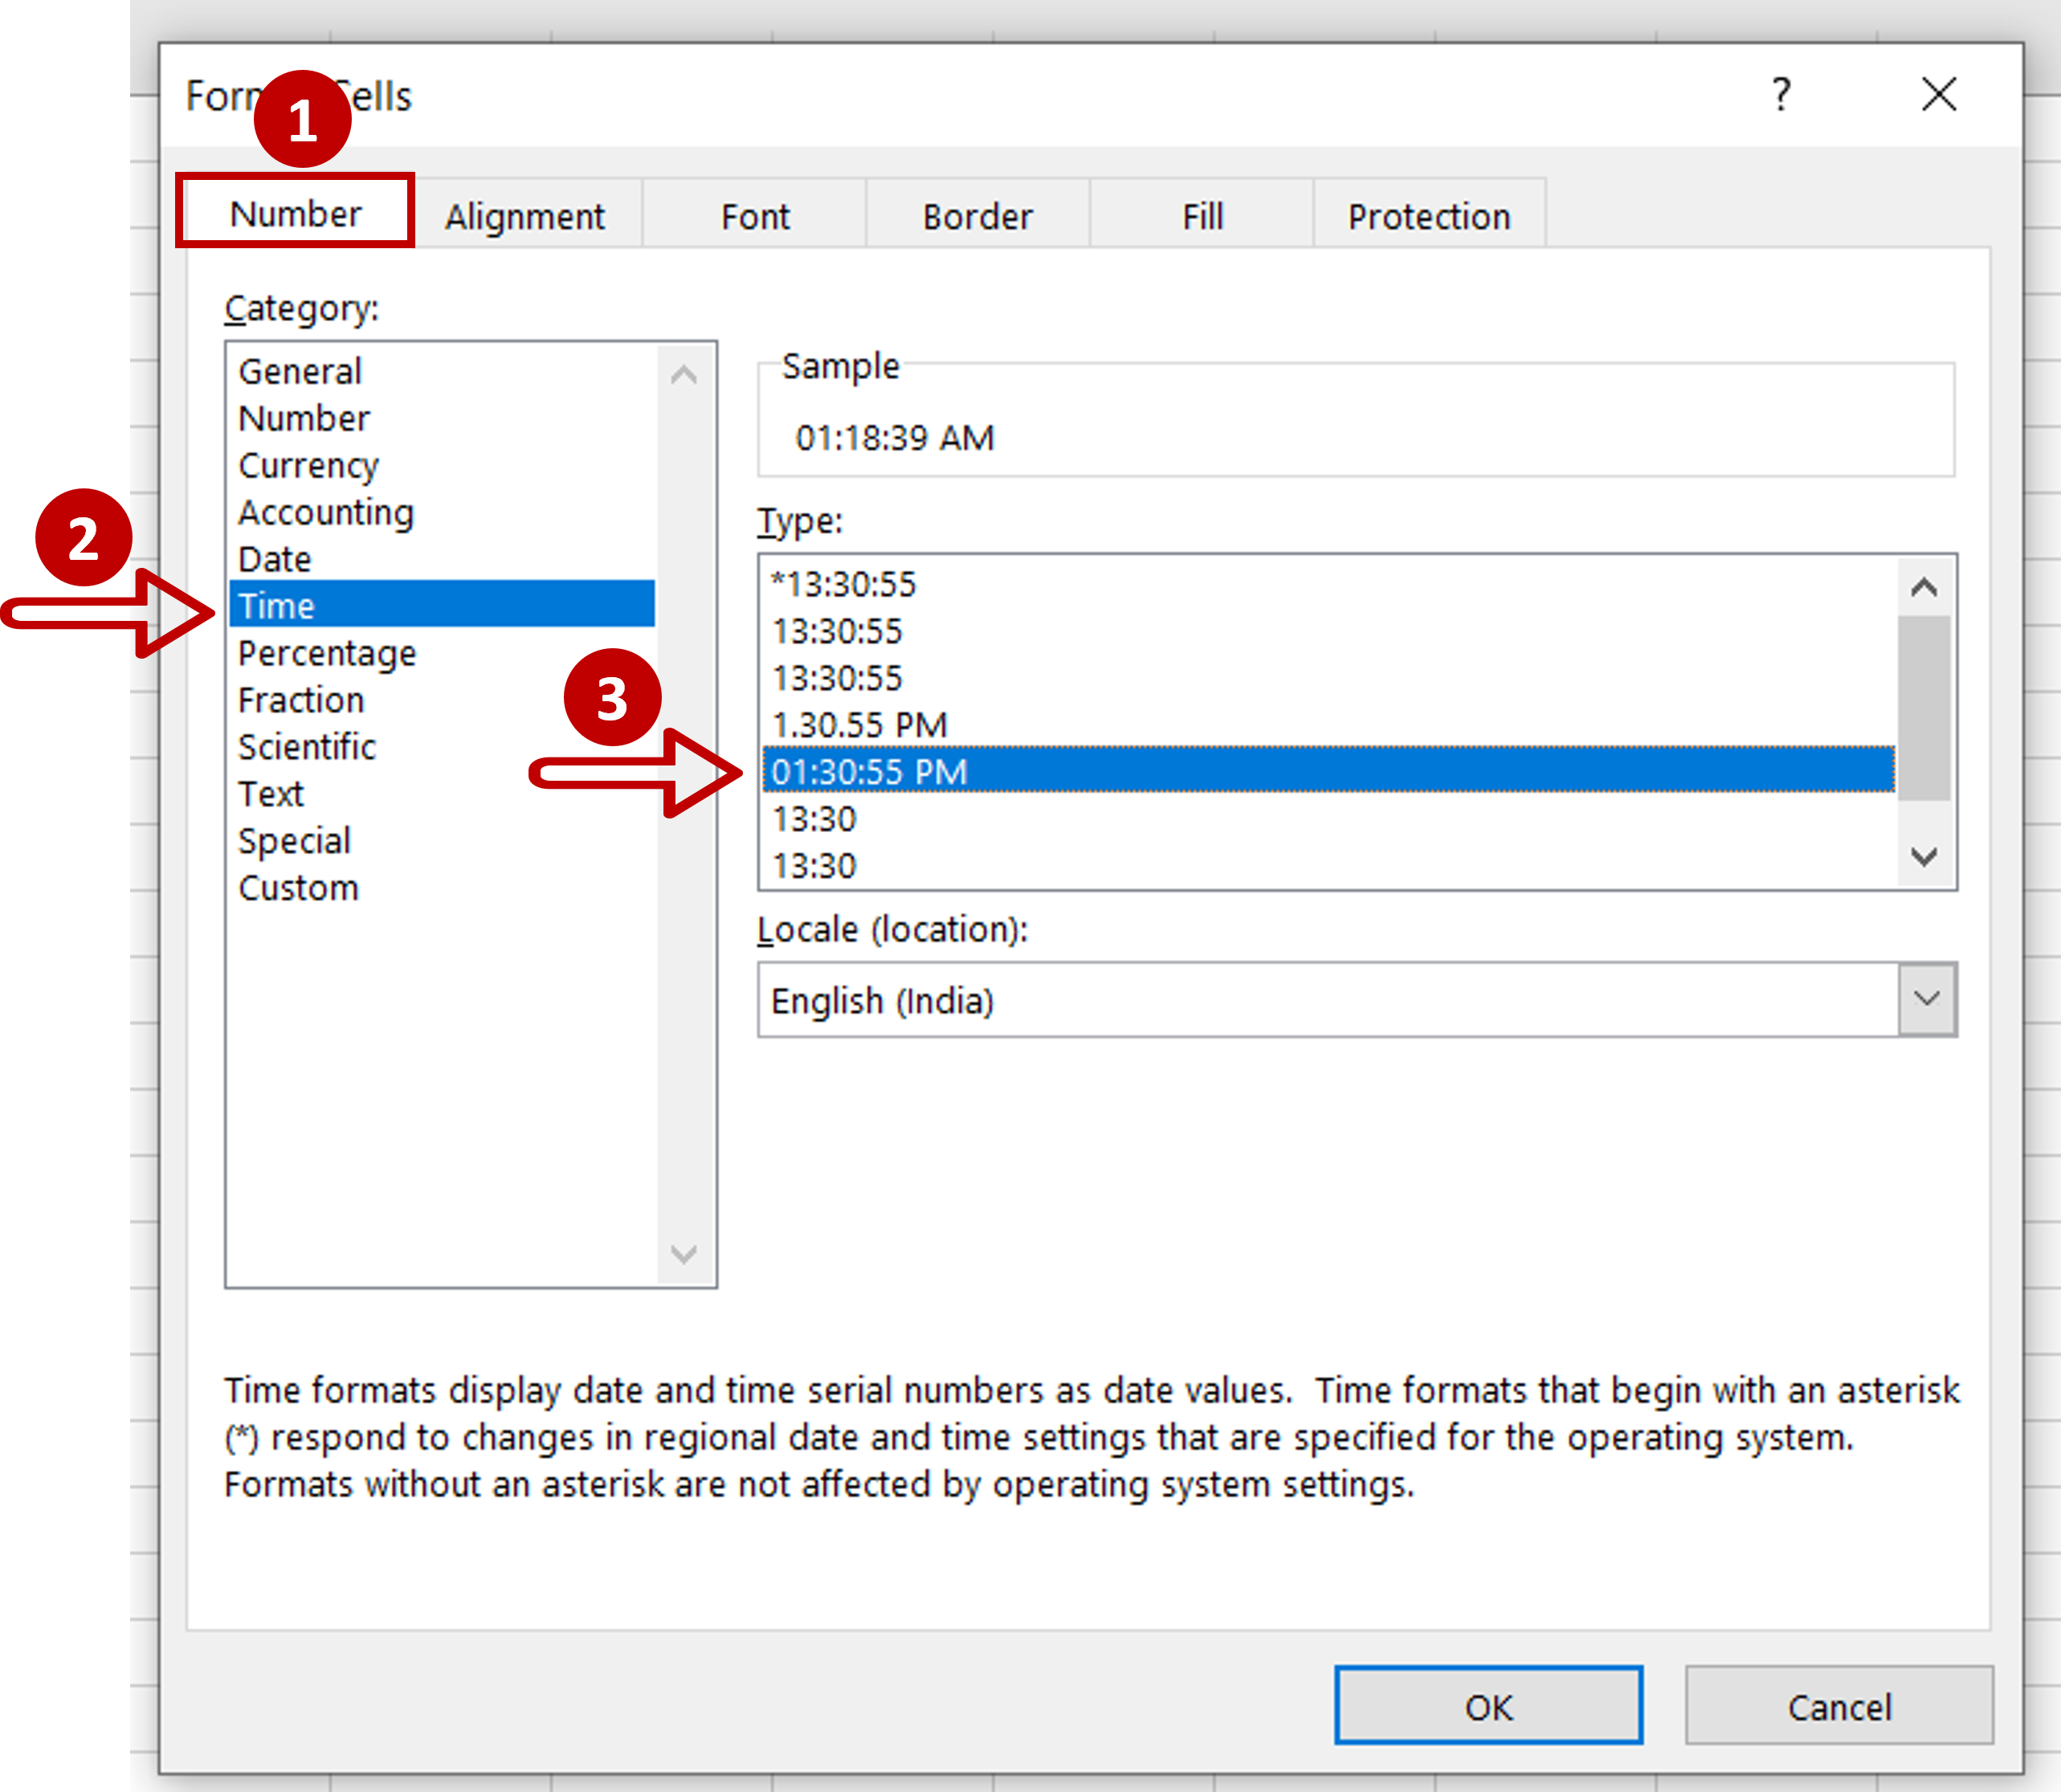The height and width of the screenshot is (1792, 2061).
Task: Go to the Border tab
Action: 977,216
